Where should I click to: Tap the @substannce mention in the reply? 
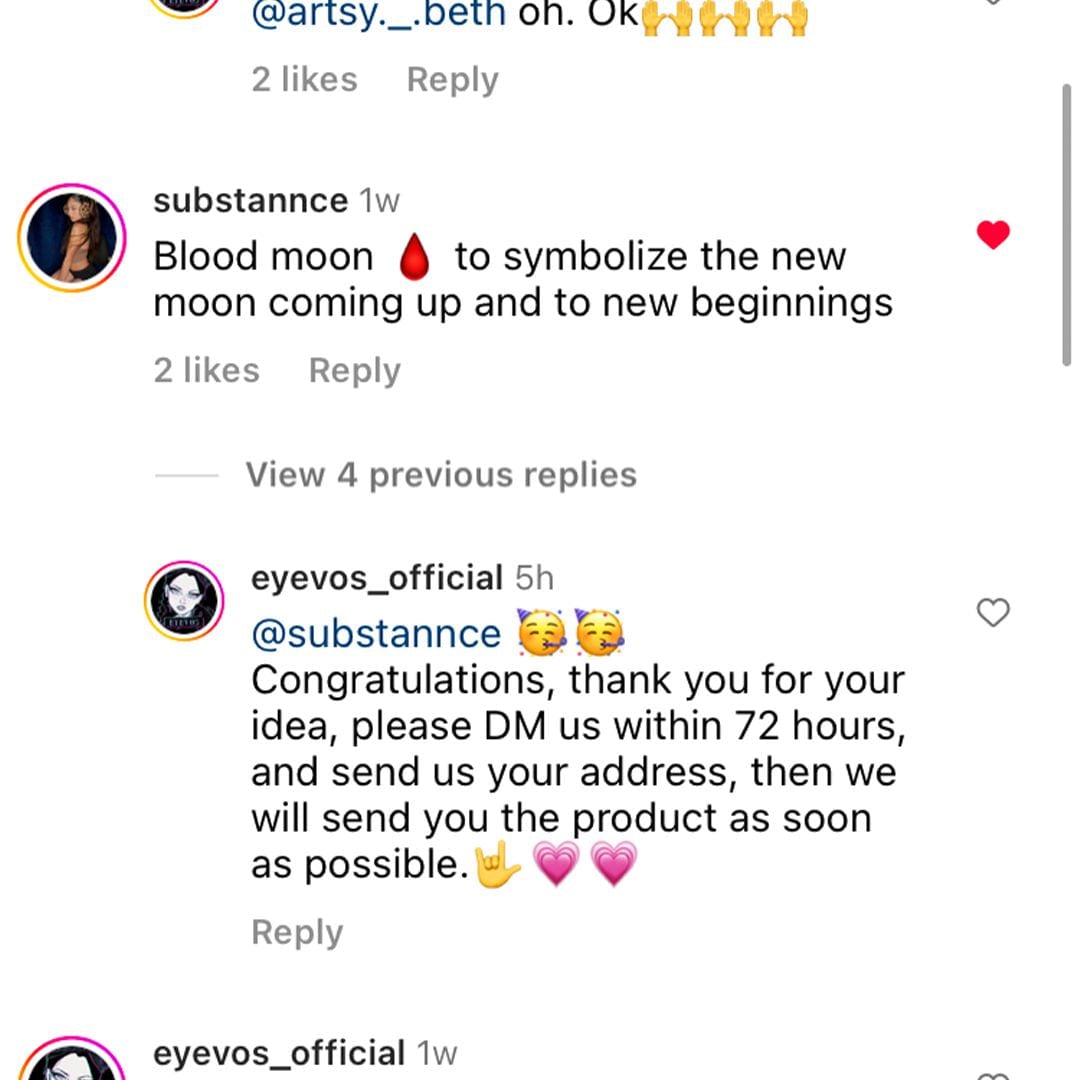click(376, 634)
